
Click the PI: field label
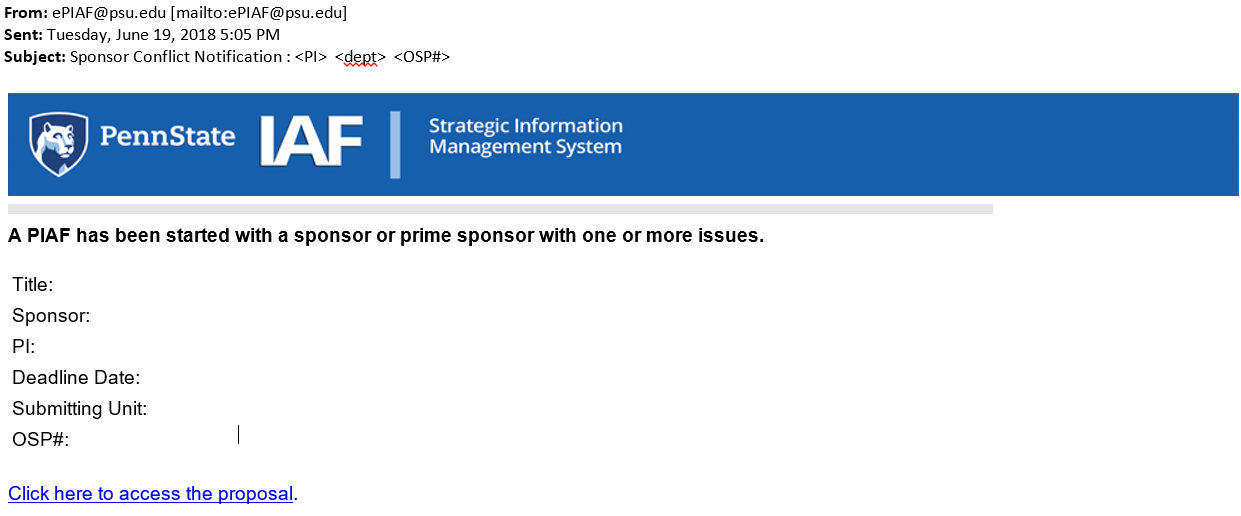pyautogui.click(x=24, y=347)
